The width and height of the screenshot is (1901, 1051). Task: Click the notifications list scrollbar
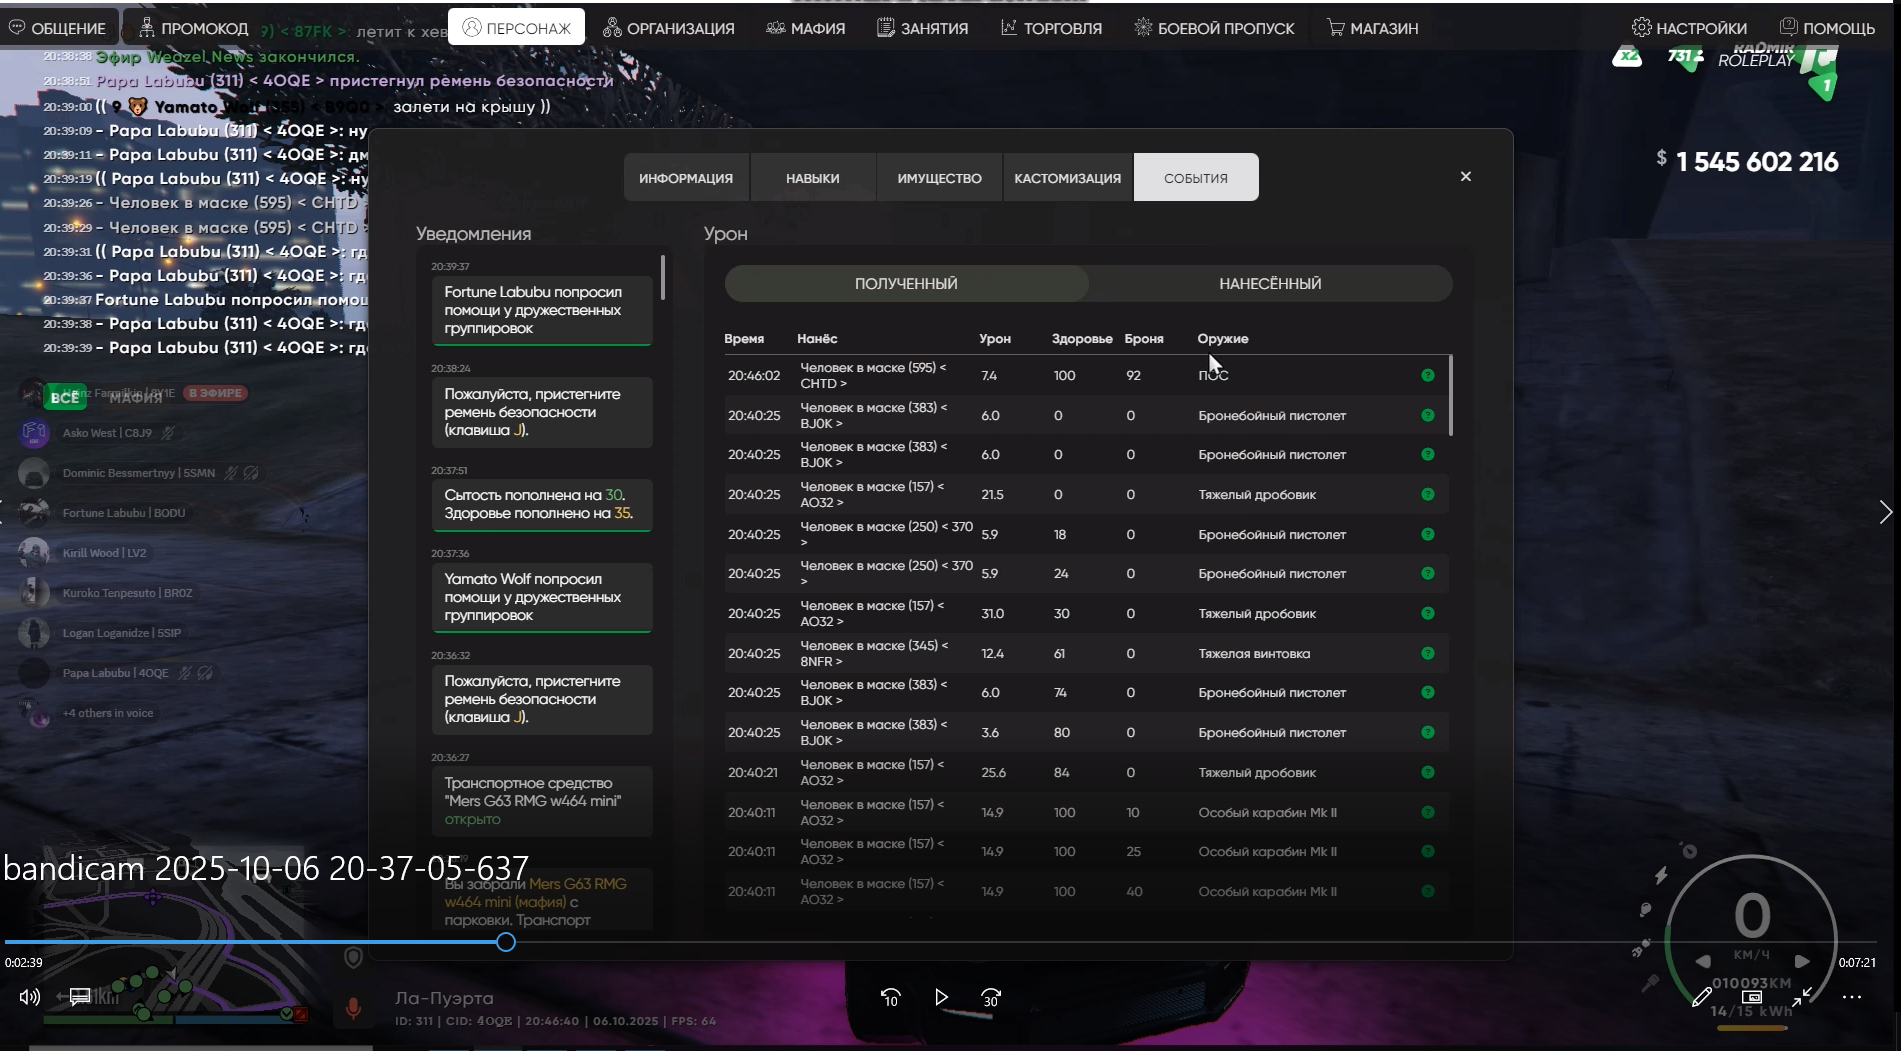(663, 277)
